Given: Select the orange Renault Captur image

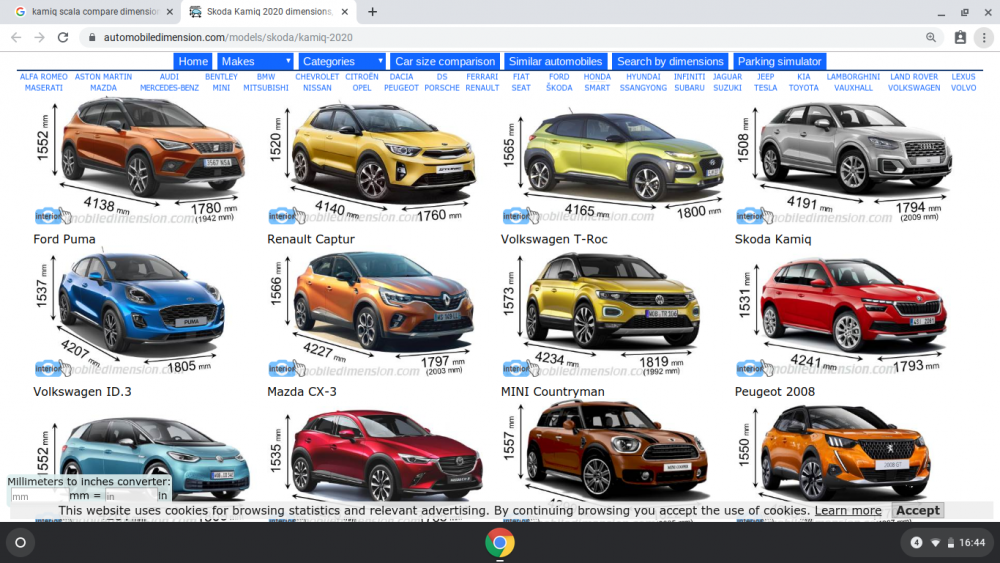Looking at the screenshot, I should click(383, 301).
